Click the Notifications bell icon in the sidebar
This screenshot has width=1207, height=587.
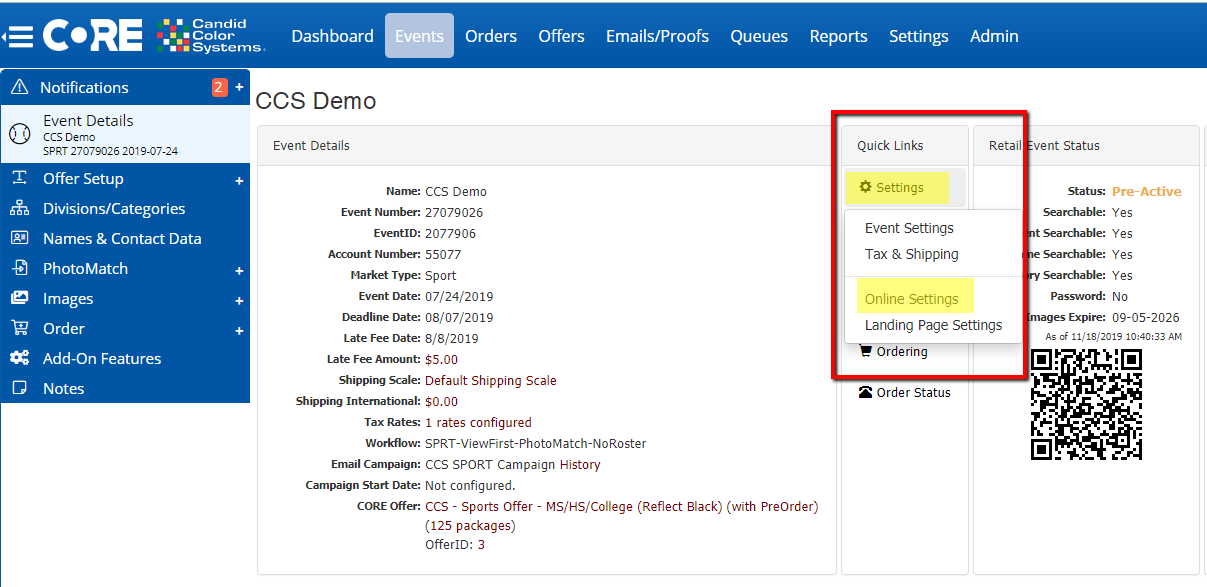(x=20, y=87)
